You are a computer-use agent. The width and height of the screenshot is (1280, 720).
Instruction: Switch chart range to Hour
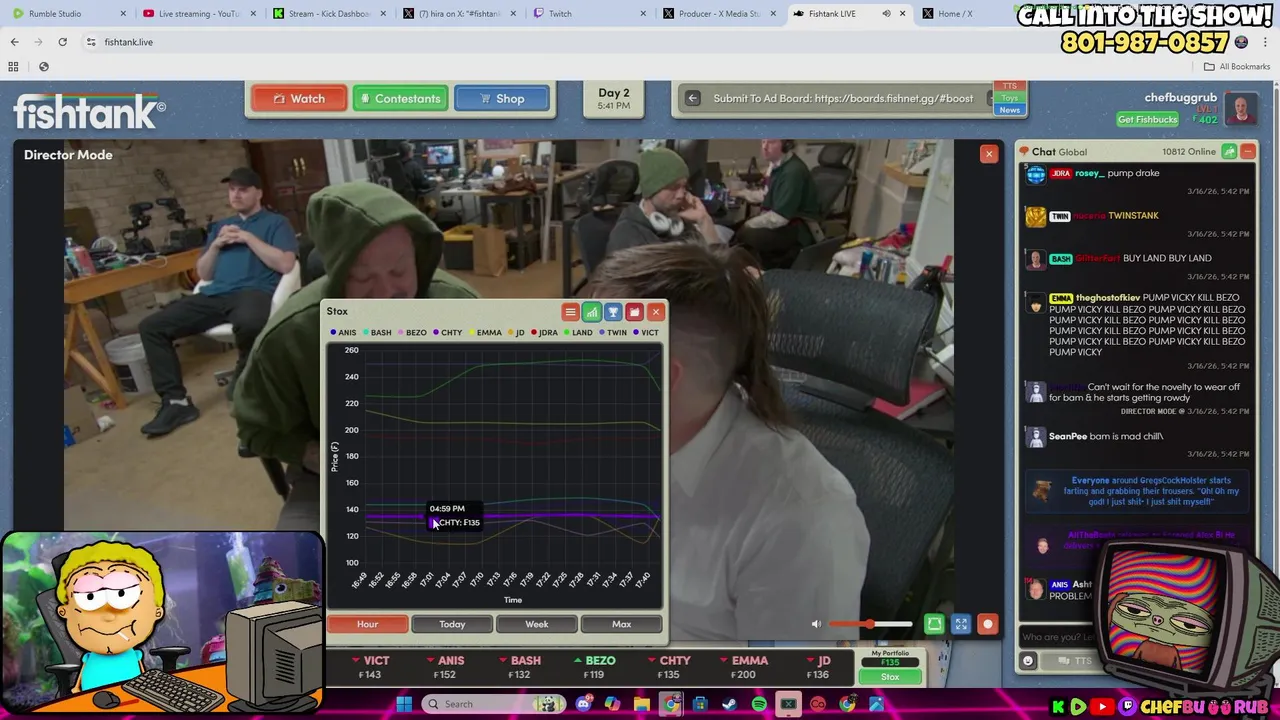[367, 624]
